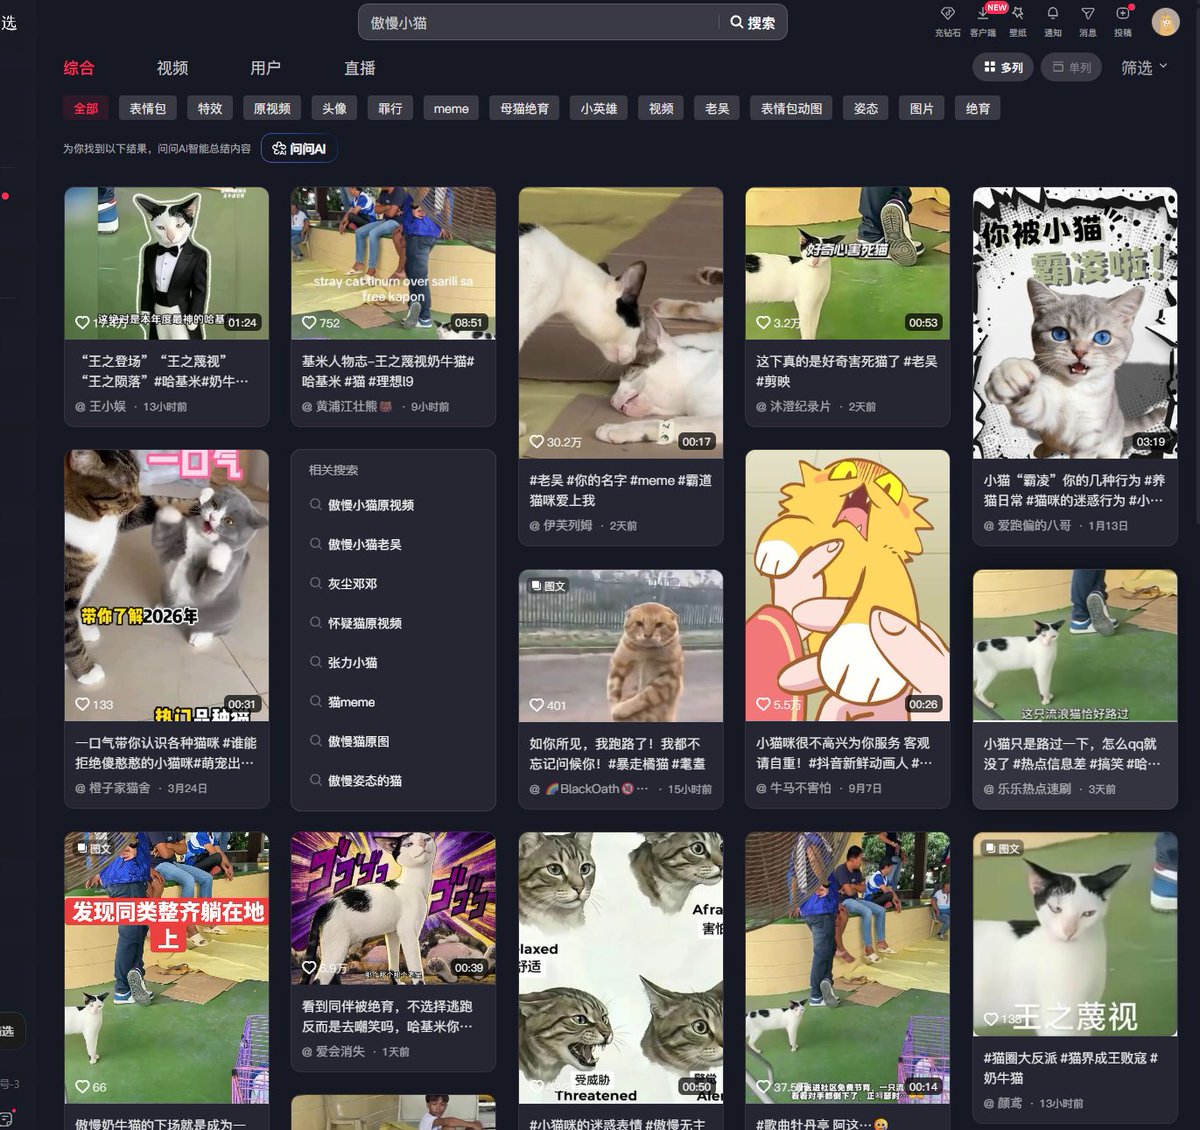This screenshot has width=1200, height=1130.
Task: Select the 老吴 filter chip
Action: [717, 108]
